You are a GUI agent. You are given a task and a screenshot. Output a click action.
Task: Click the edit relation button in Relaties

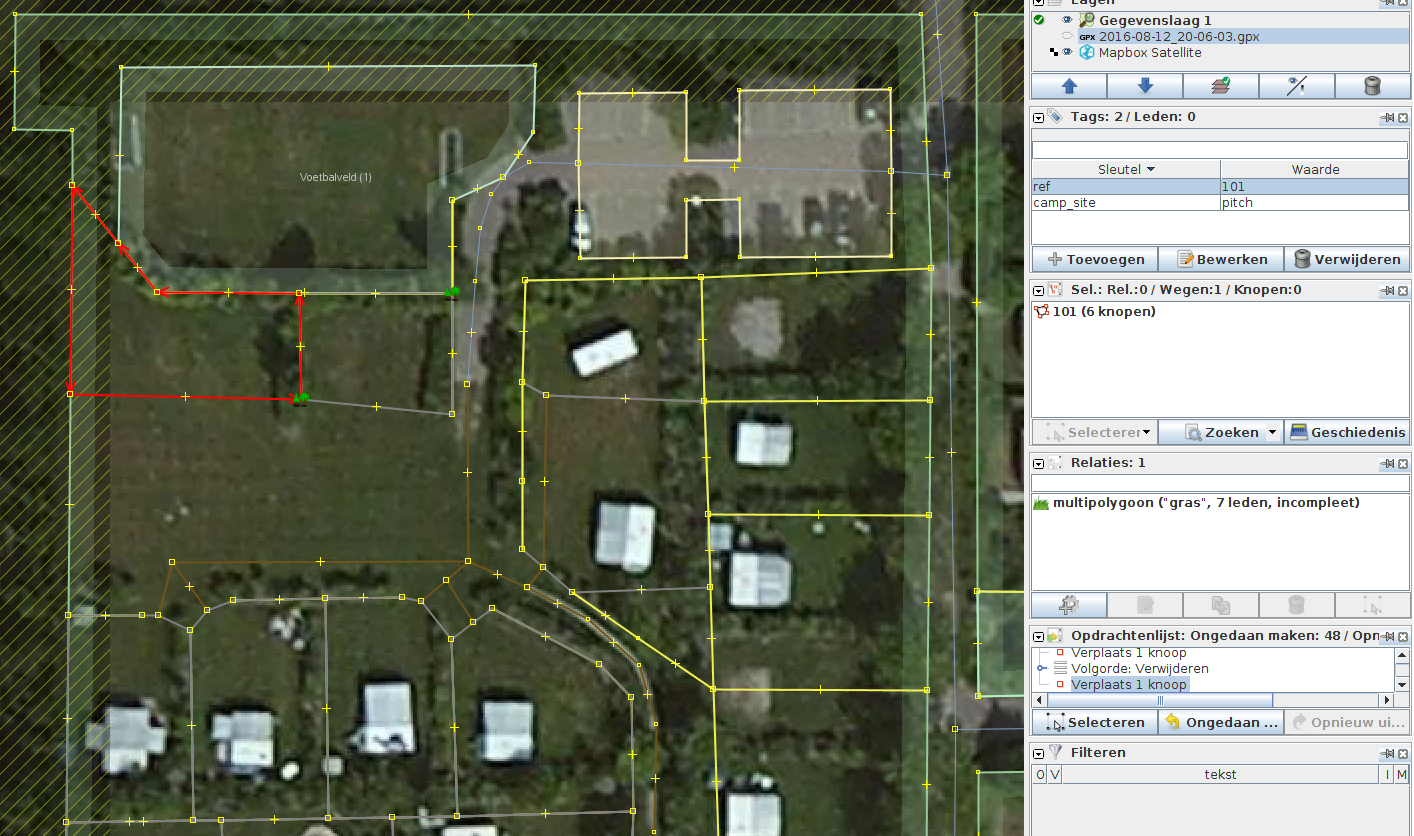(x=1145, y=604)
